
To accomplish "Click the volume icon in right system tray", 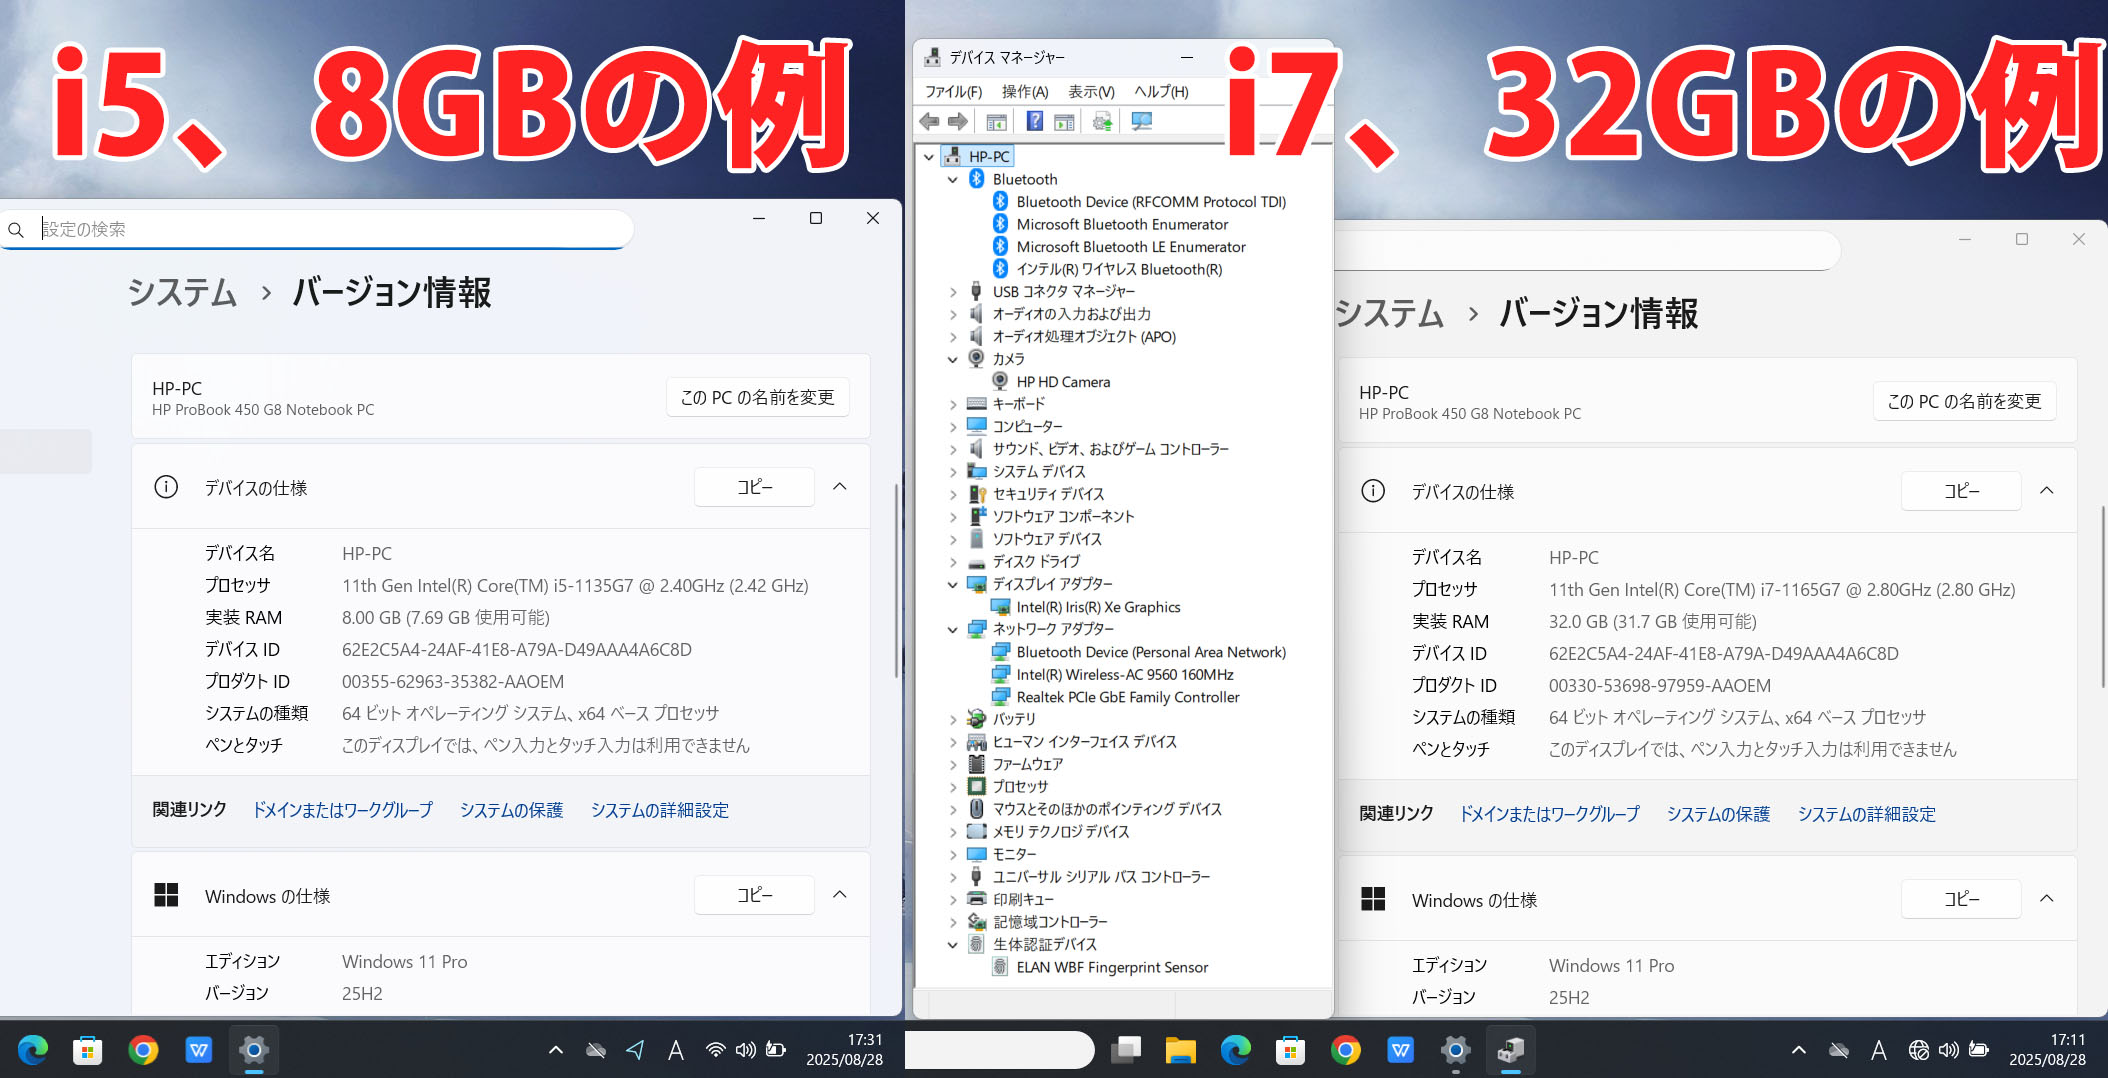I will pos(1948,1050).
